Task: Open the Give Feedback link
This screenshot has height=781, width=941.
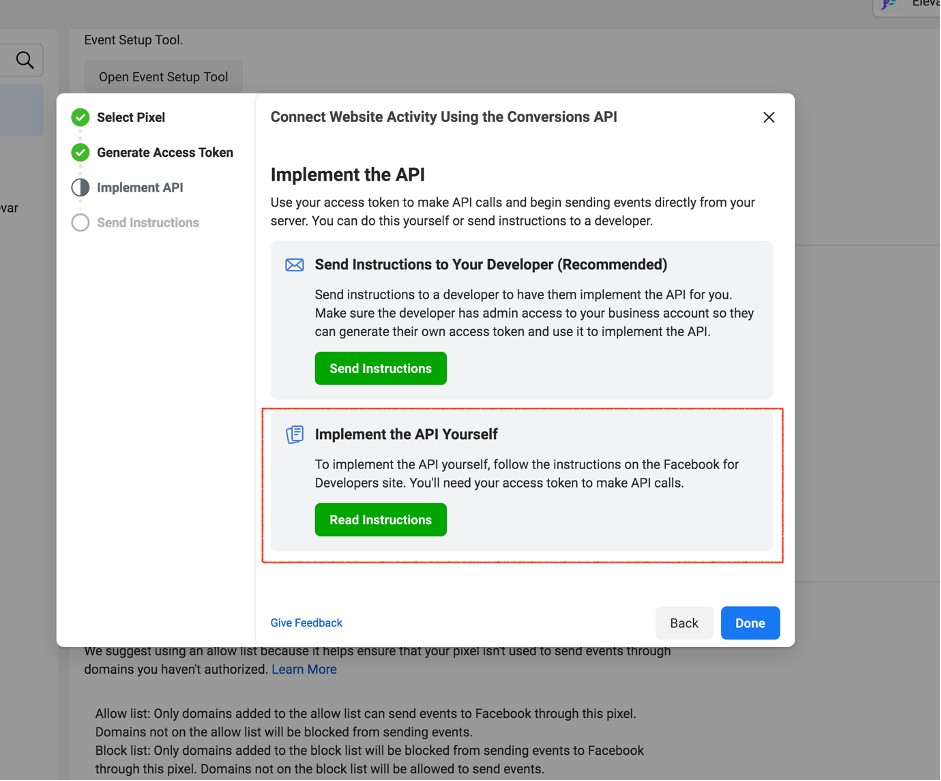Action: coord(306,623)
